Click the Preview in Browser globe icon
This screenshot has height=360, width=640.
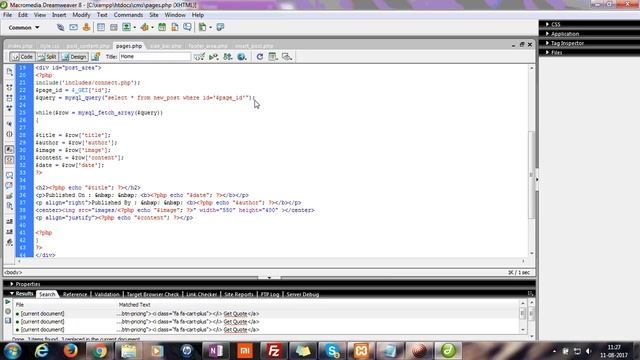point(242,57)
